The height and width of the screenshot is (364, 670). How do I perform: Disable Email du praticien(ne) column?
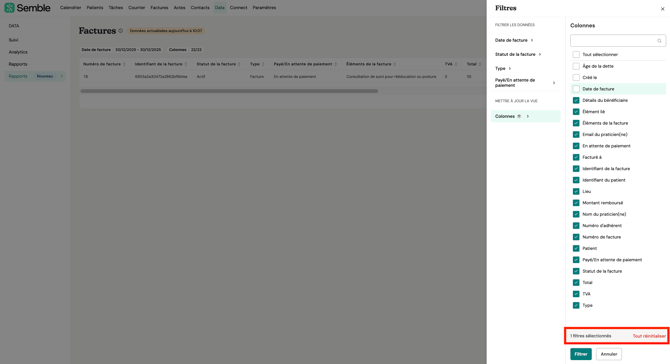coord(576,135)
